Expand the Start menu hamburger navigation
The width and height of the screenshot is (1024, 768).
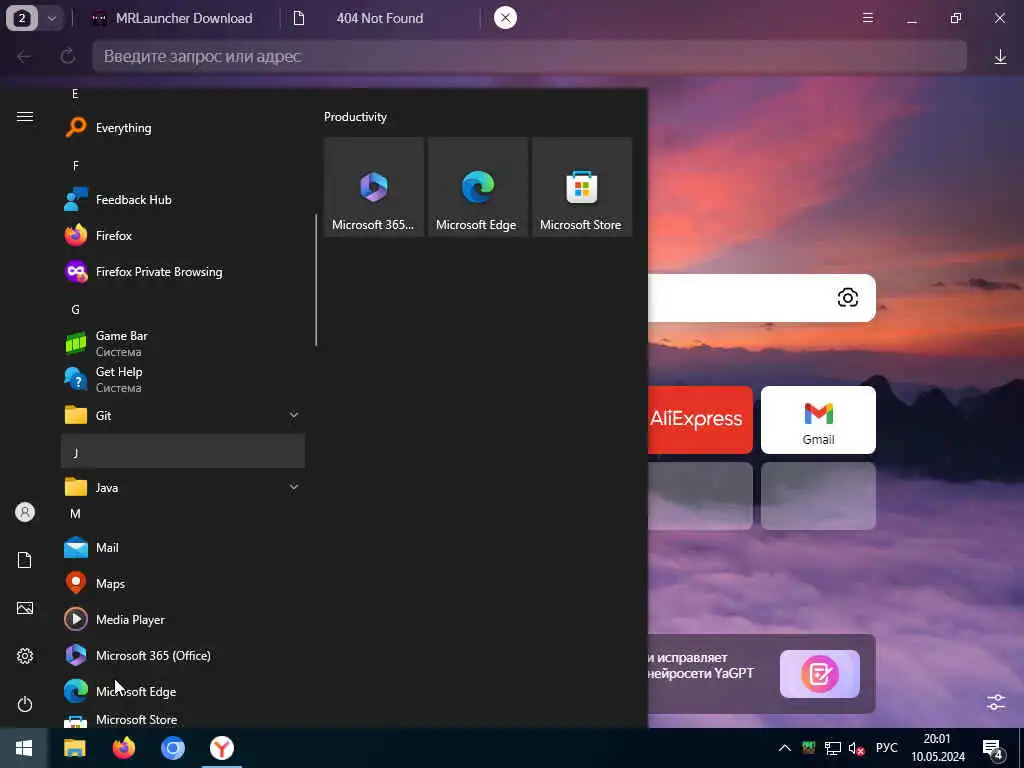[x=25, y=116]
